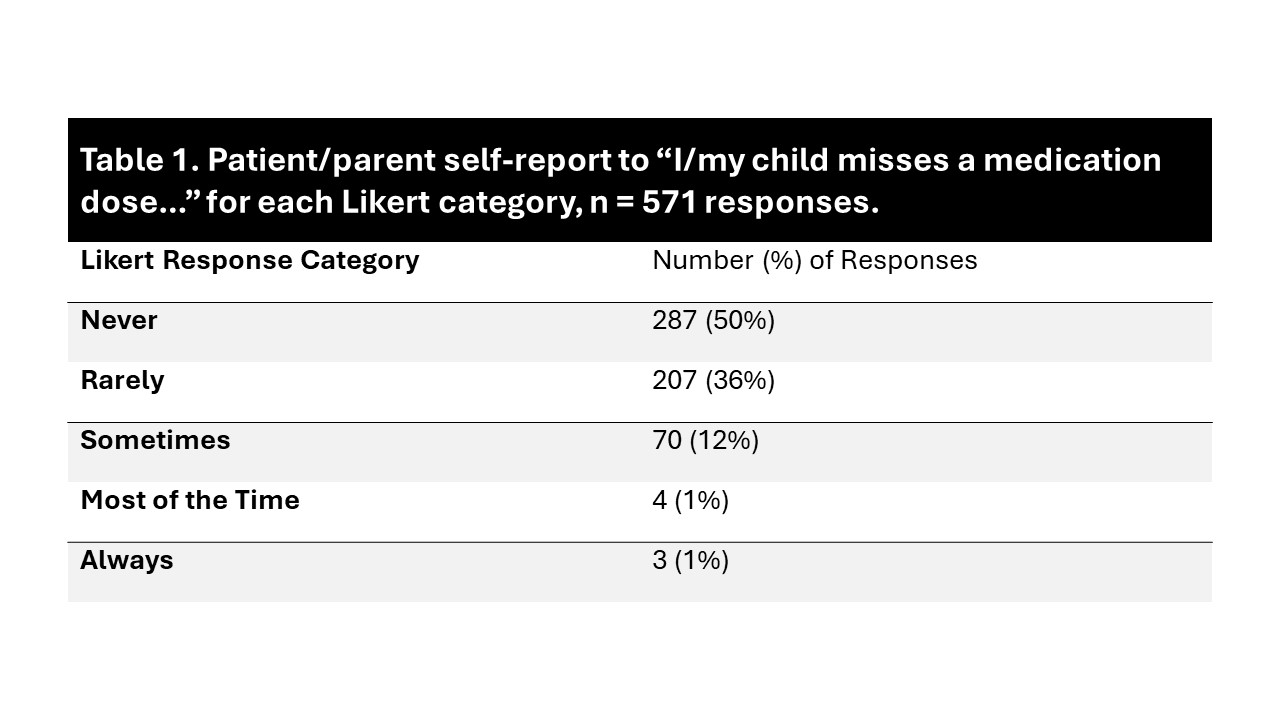Click the "Sometimes" row label
This screenshot has width=1280, height=720.
coord(155,440)
